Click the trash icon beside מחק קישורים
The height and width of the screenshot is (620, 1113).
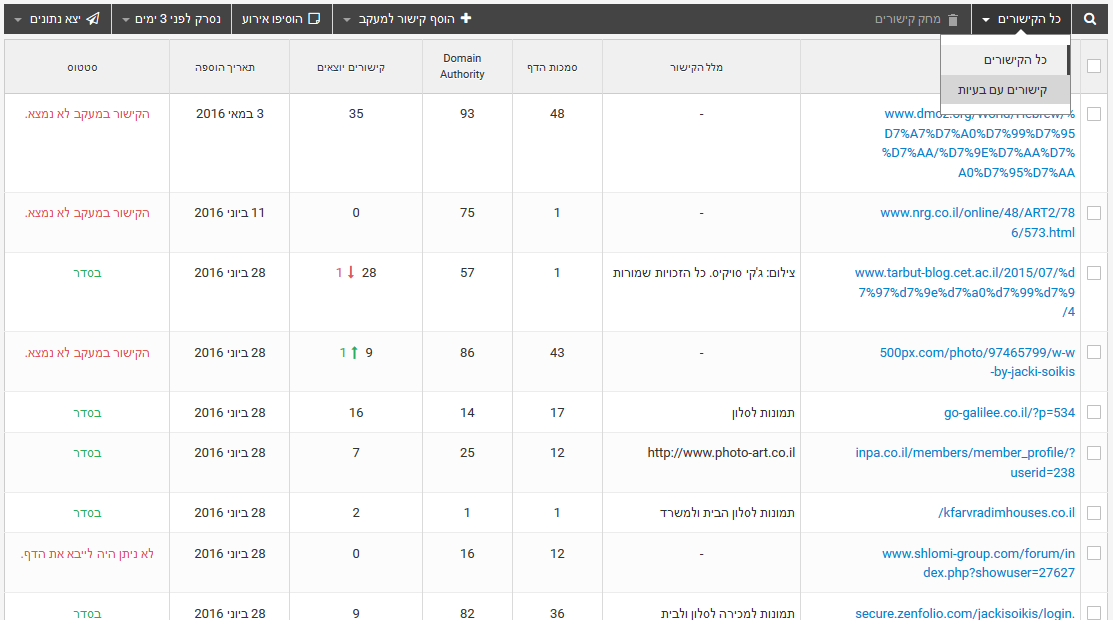click(953, 20)
